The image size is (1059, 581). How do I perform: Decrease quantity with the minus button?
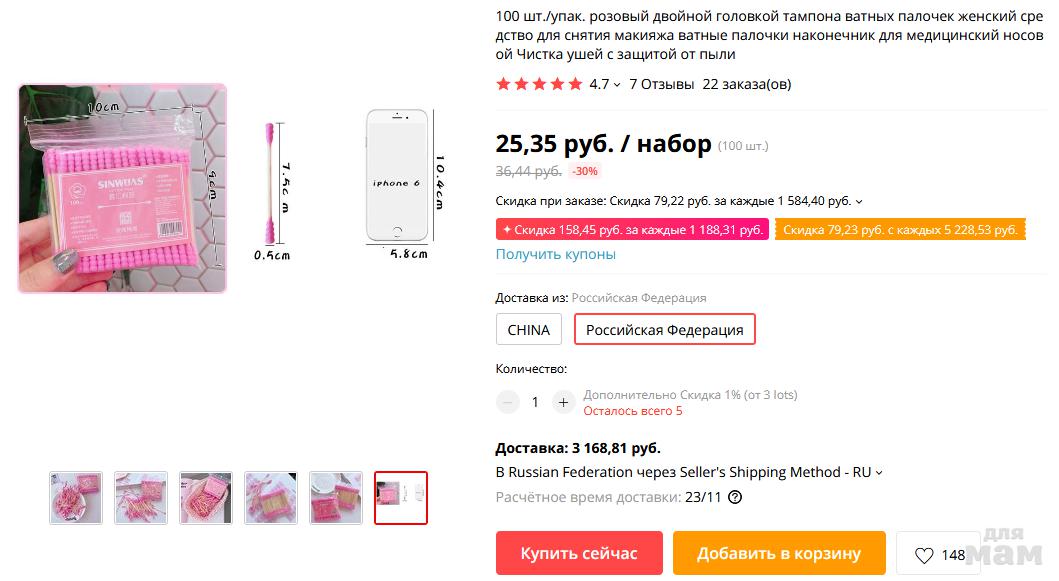tap(508, 402)
